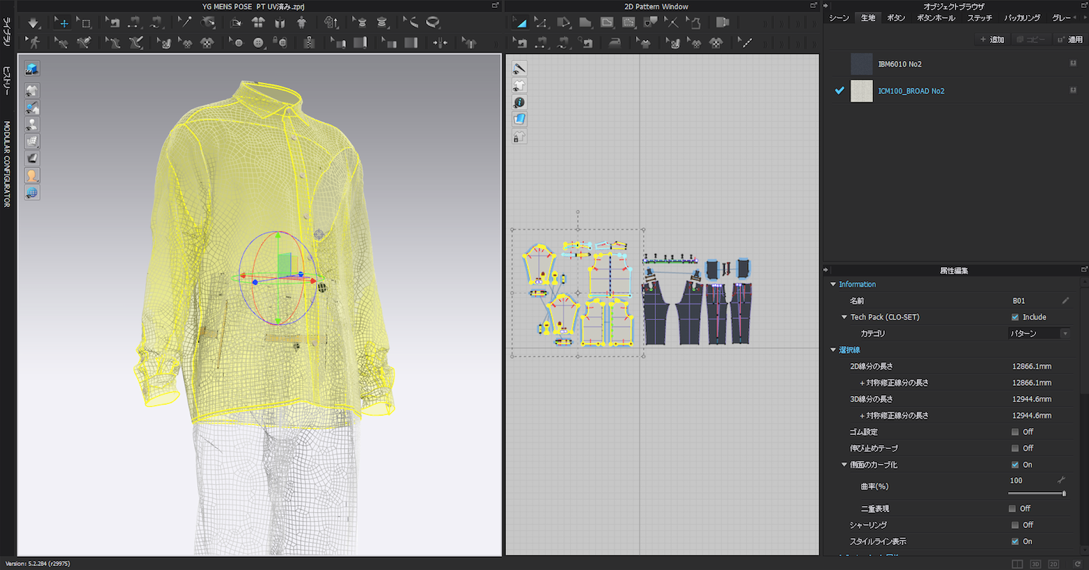
Task: Click the walking avatar icon in 3D toolbar
Action: (x=34, y=42)
